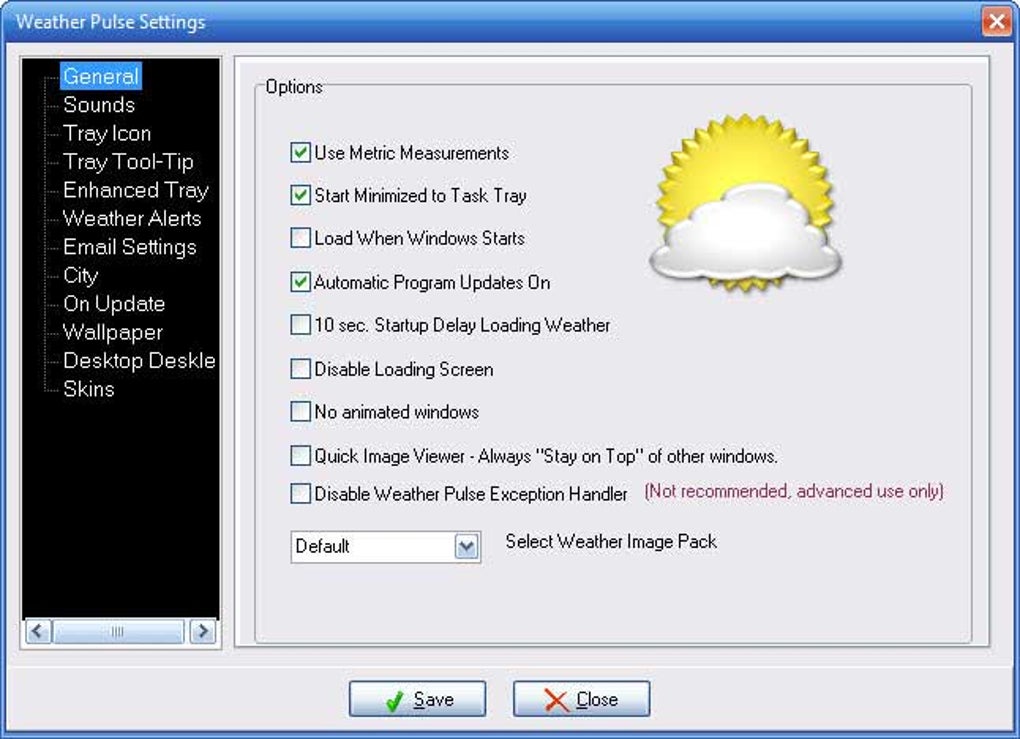Image resolution: width=1020 pixels, height=739 pixels.
Task: Select the Desktop Deskle tree item
Action: click(x=139, y=360)
